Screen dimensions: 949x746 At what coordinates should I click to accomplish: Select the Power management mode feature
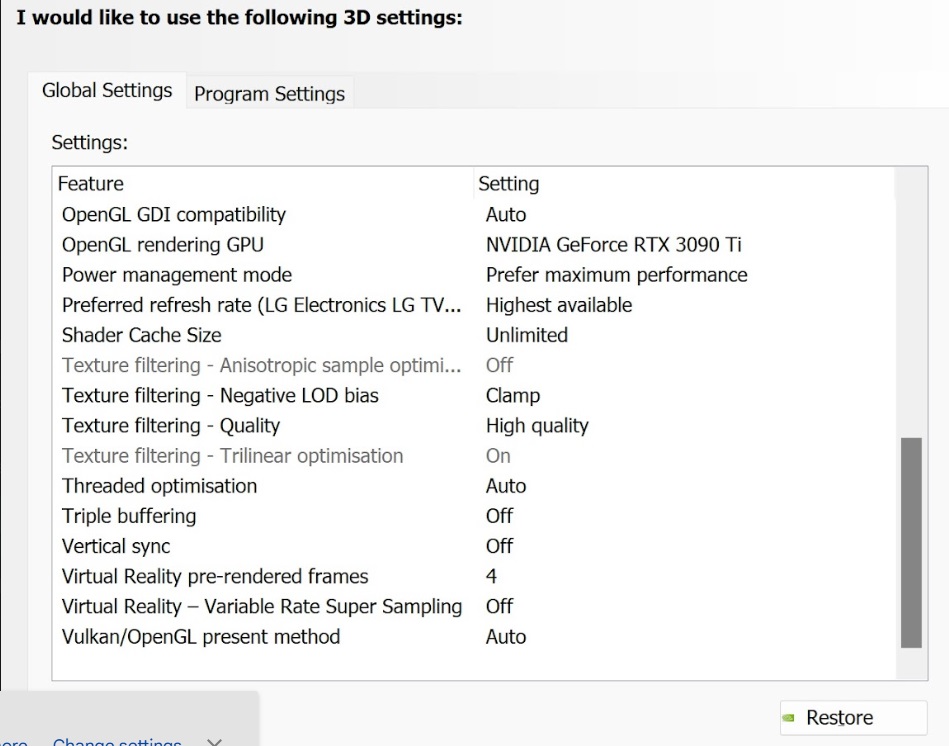pos(177,275)
